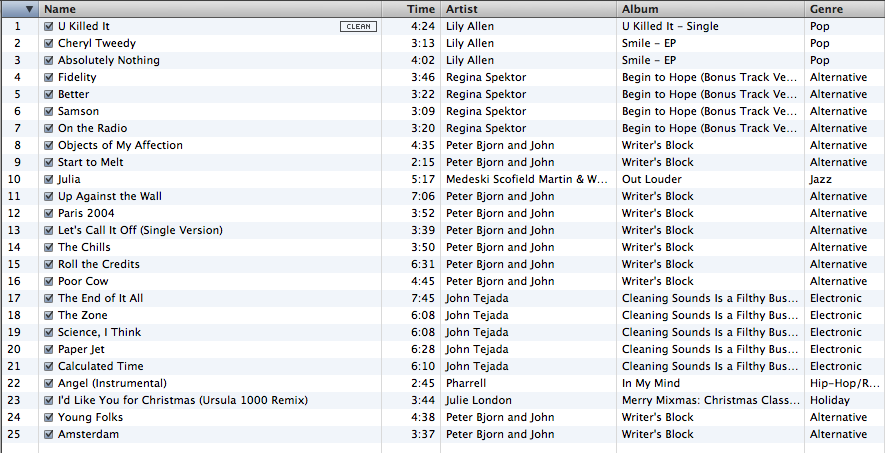Viewport: 885px width, 453px height.
Task: Click the CLEAN badge on U Killed It
Action: 358,27
